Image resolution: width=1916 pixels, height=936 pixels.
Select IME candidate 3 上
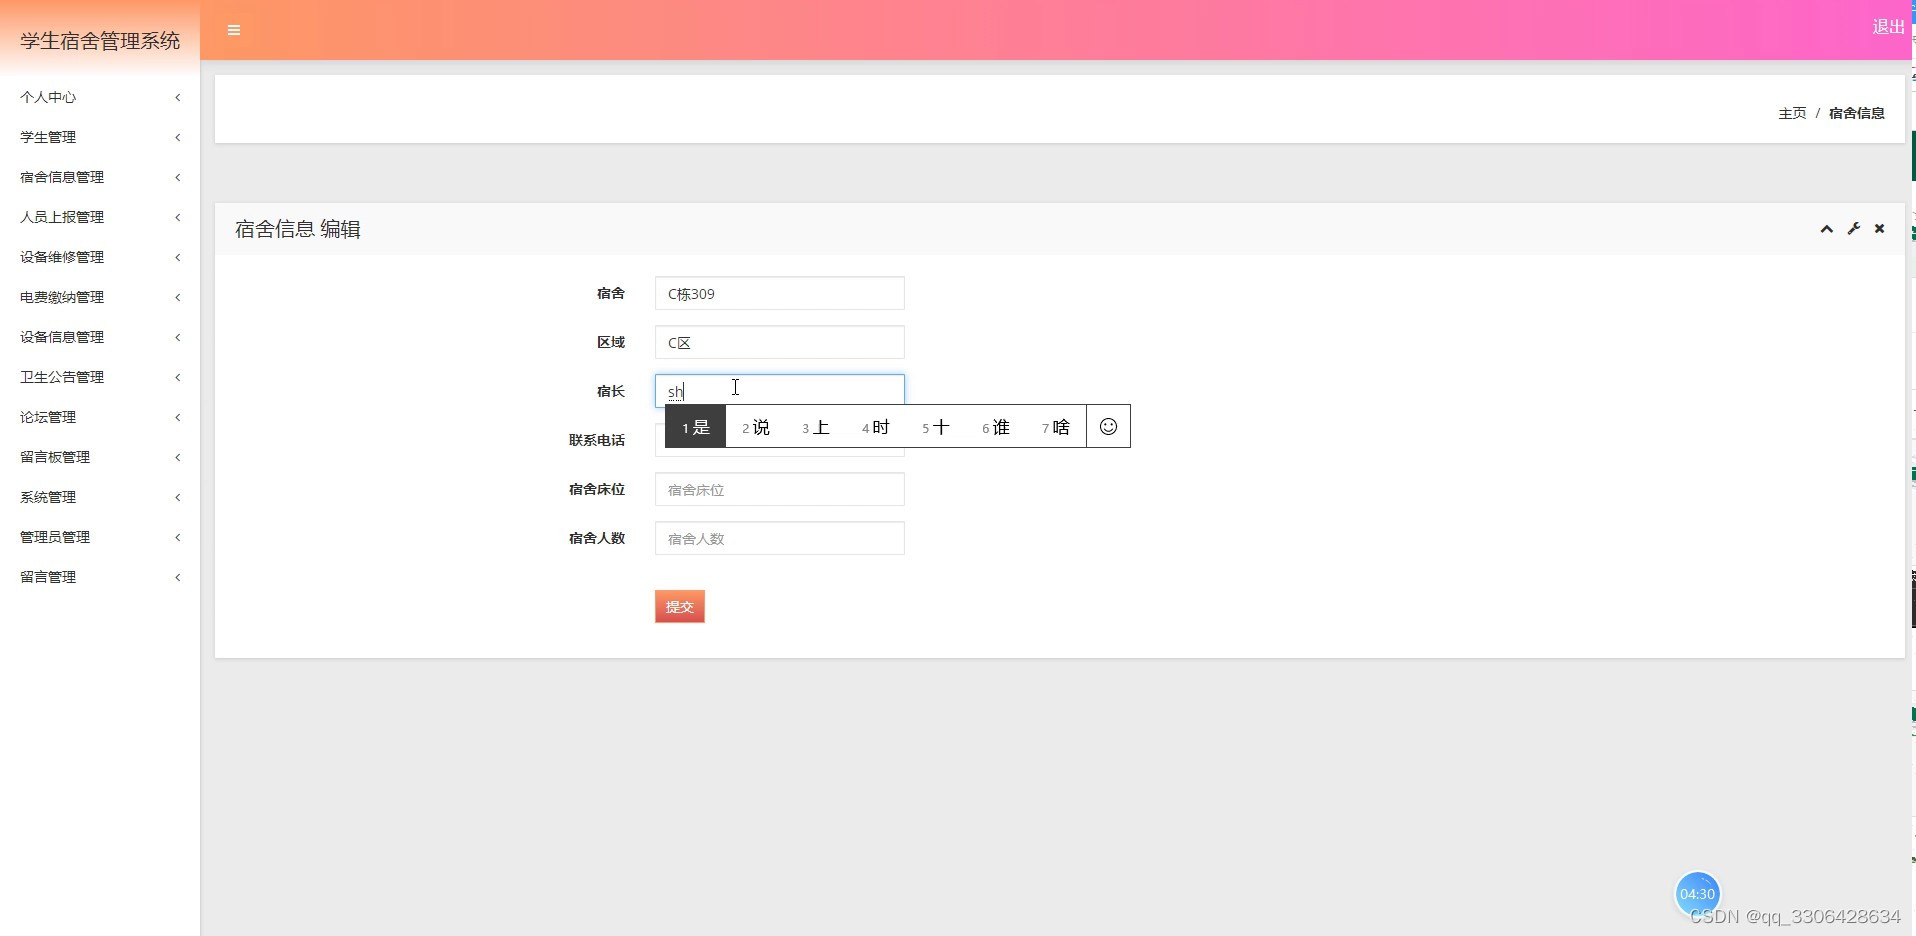click(x=816, y=427)
